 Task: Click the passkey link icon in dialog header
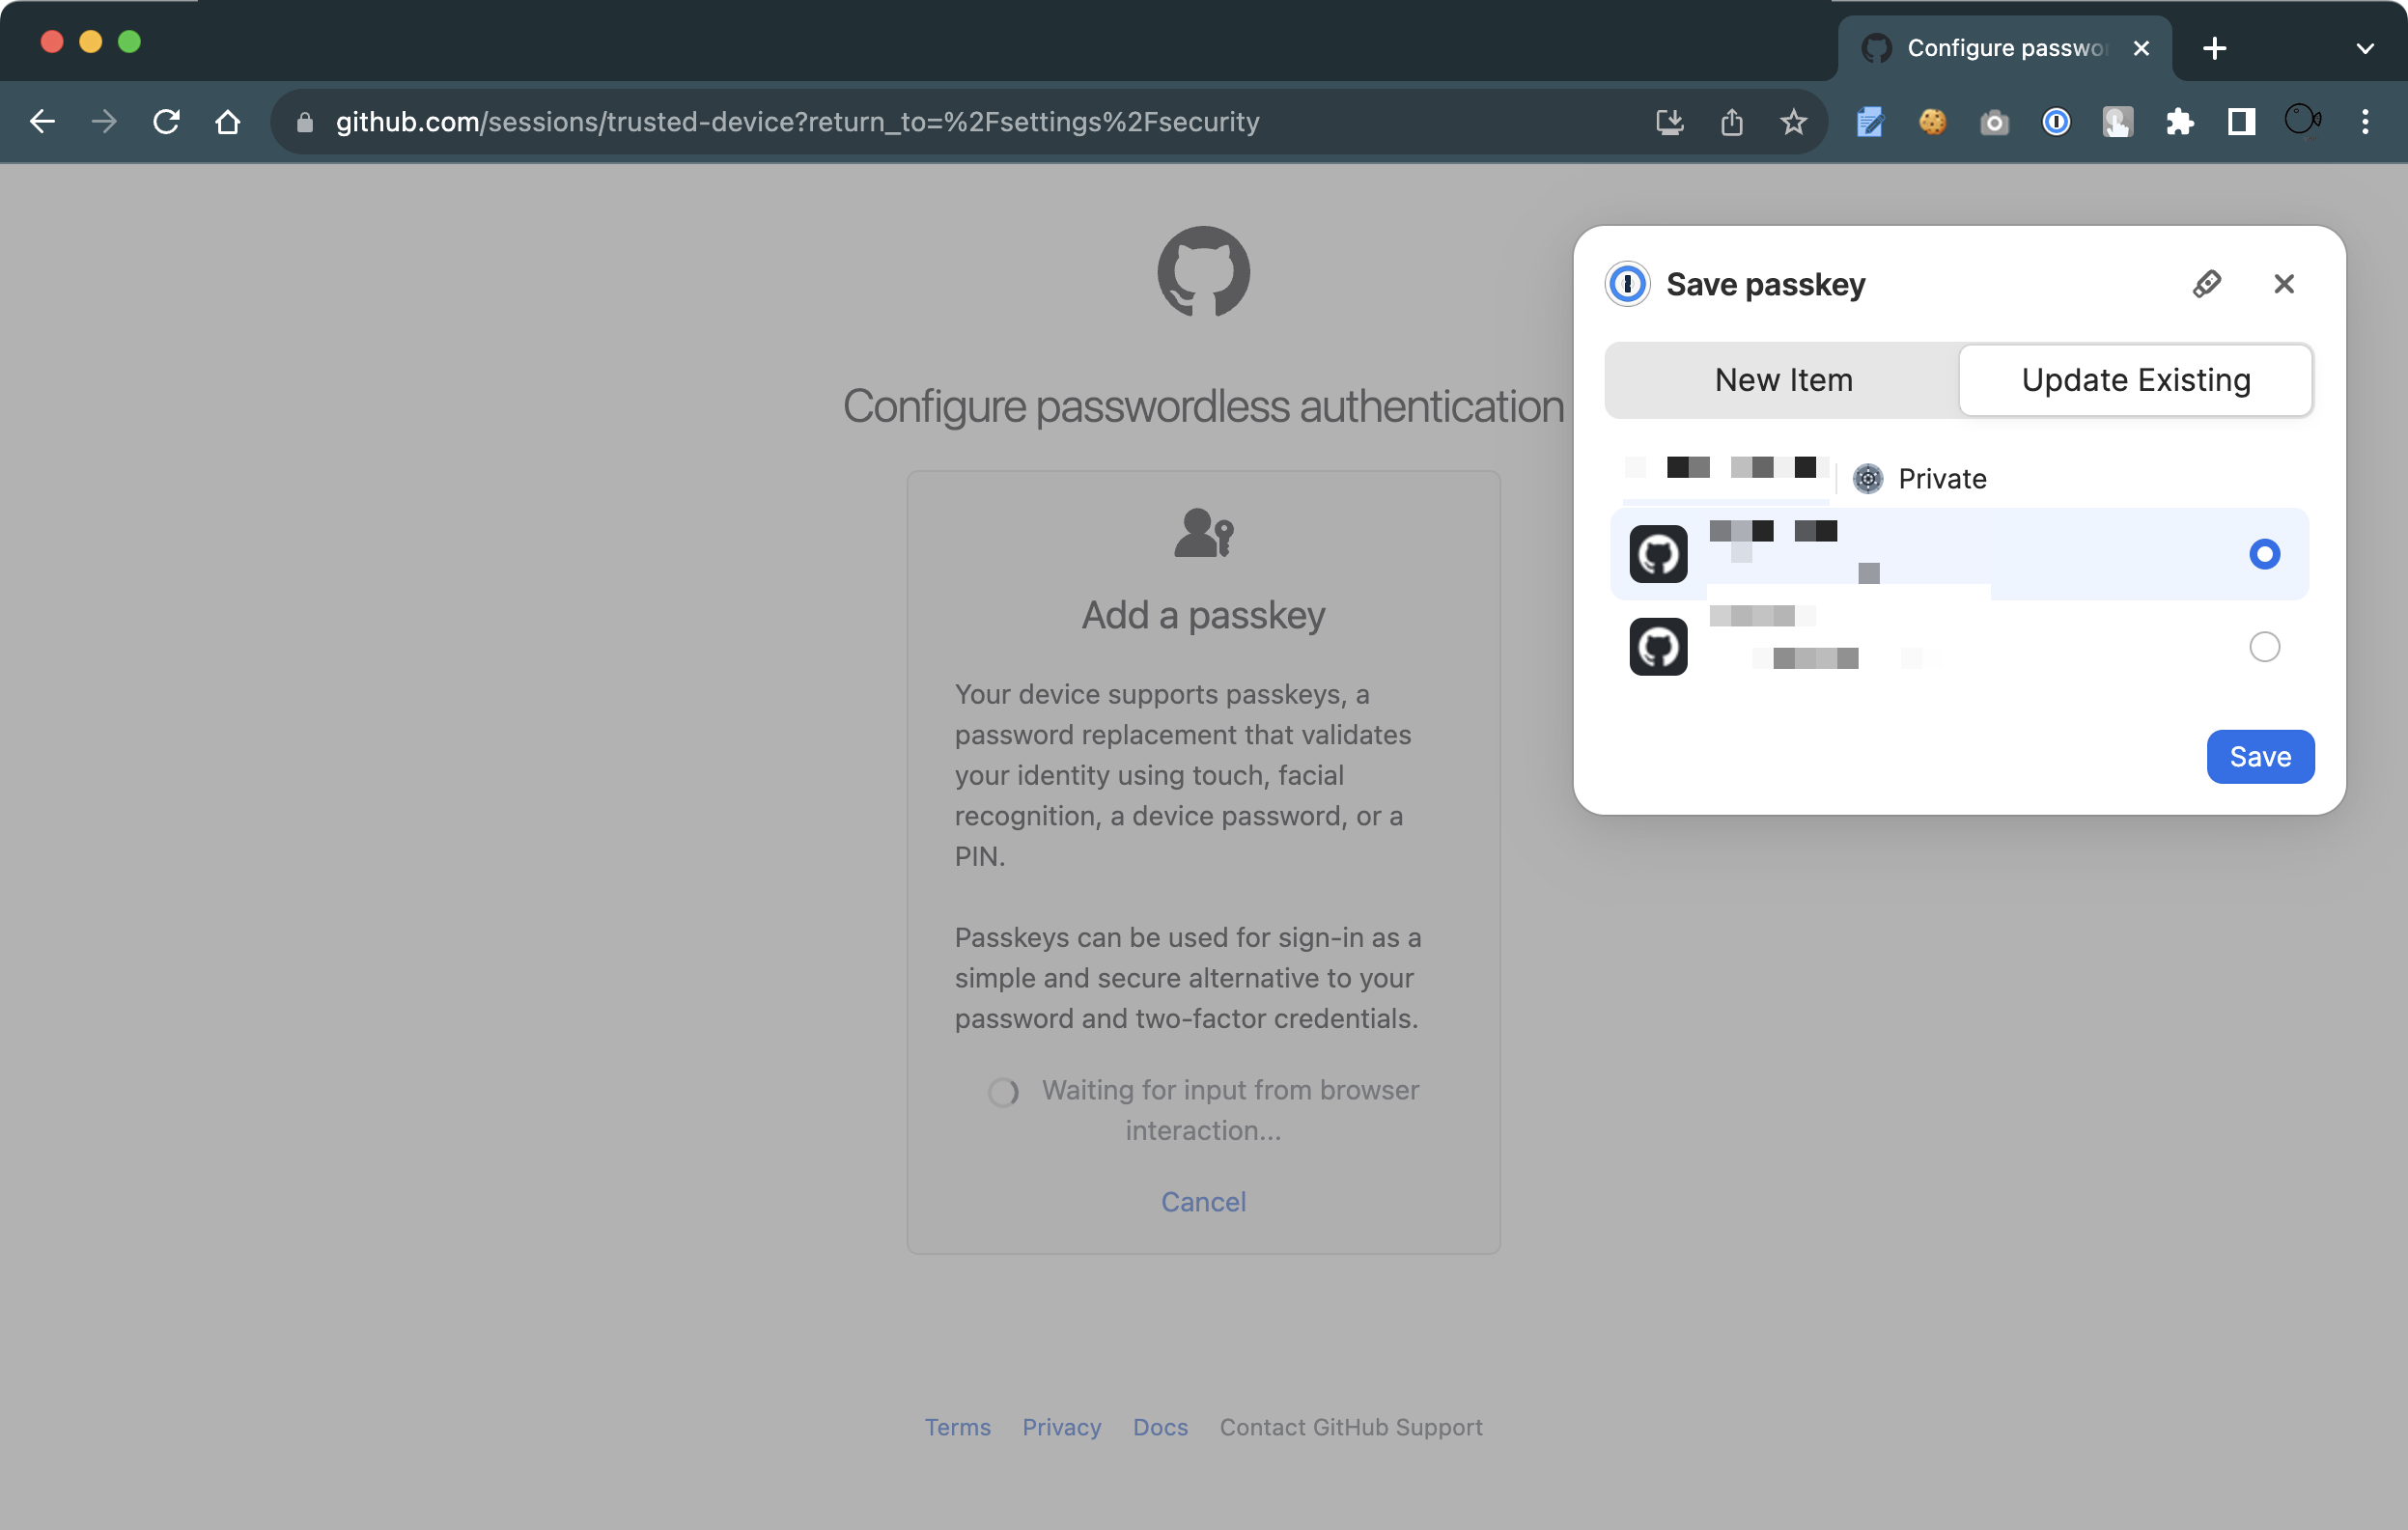[x=2206, y=284]
